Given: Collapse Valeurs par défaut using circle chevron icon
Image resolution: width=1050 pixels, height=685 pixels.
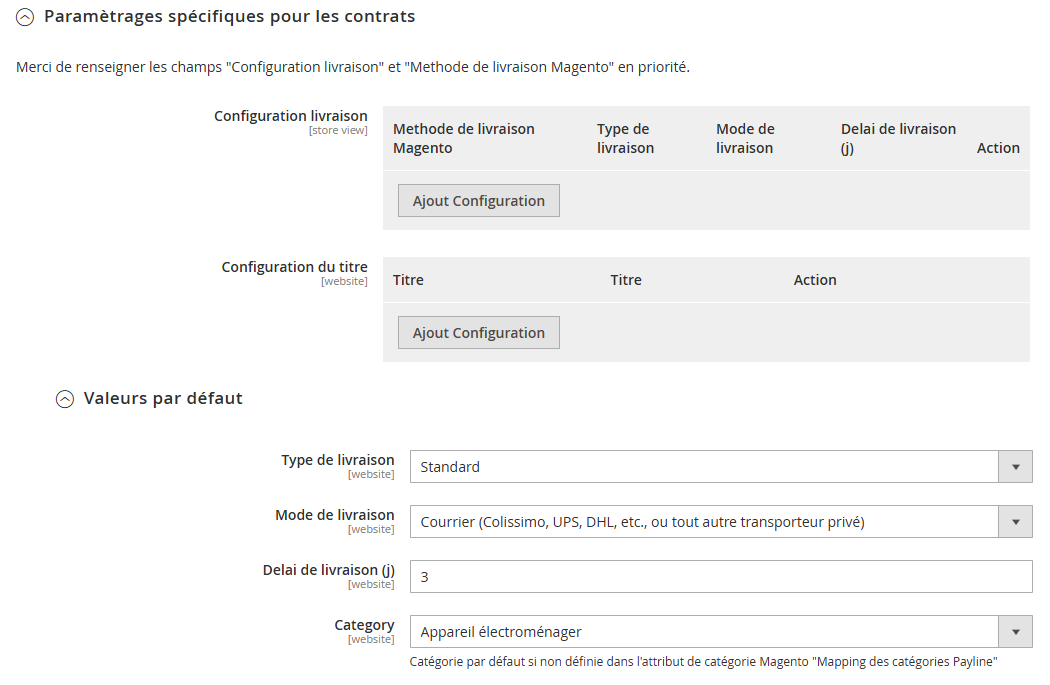Looking at the screenshot, I should [65, 399].
